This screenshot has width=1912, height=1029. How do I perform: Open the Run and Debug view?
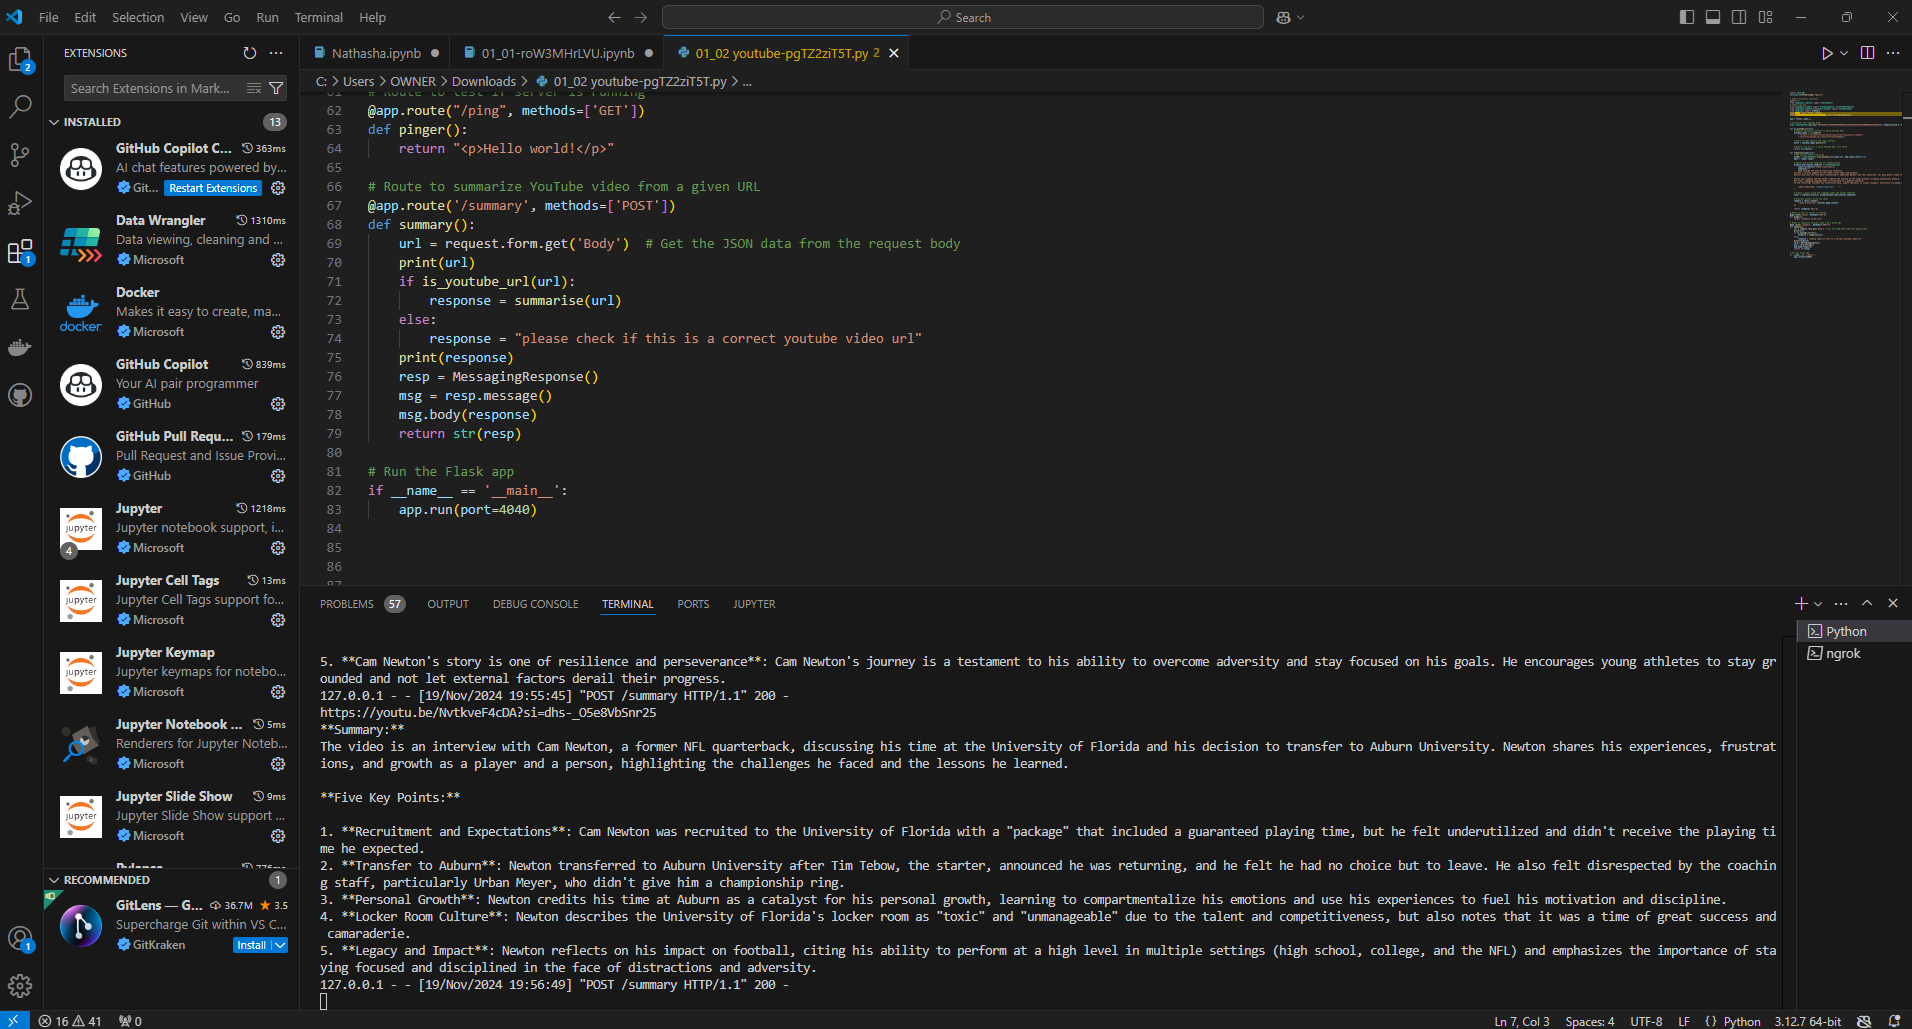(x=20, y=203)
